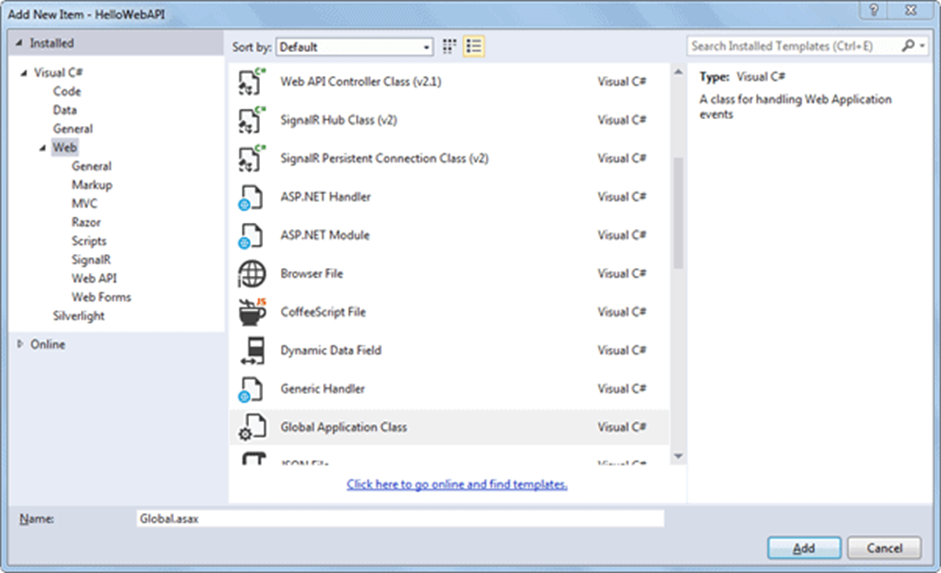941x573 pixels.
Task: Click the template list scrollbar thumb
Action: [678, 213]
